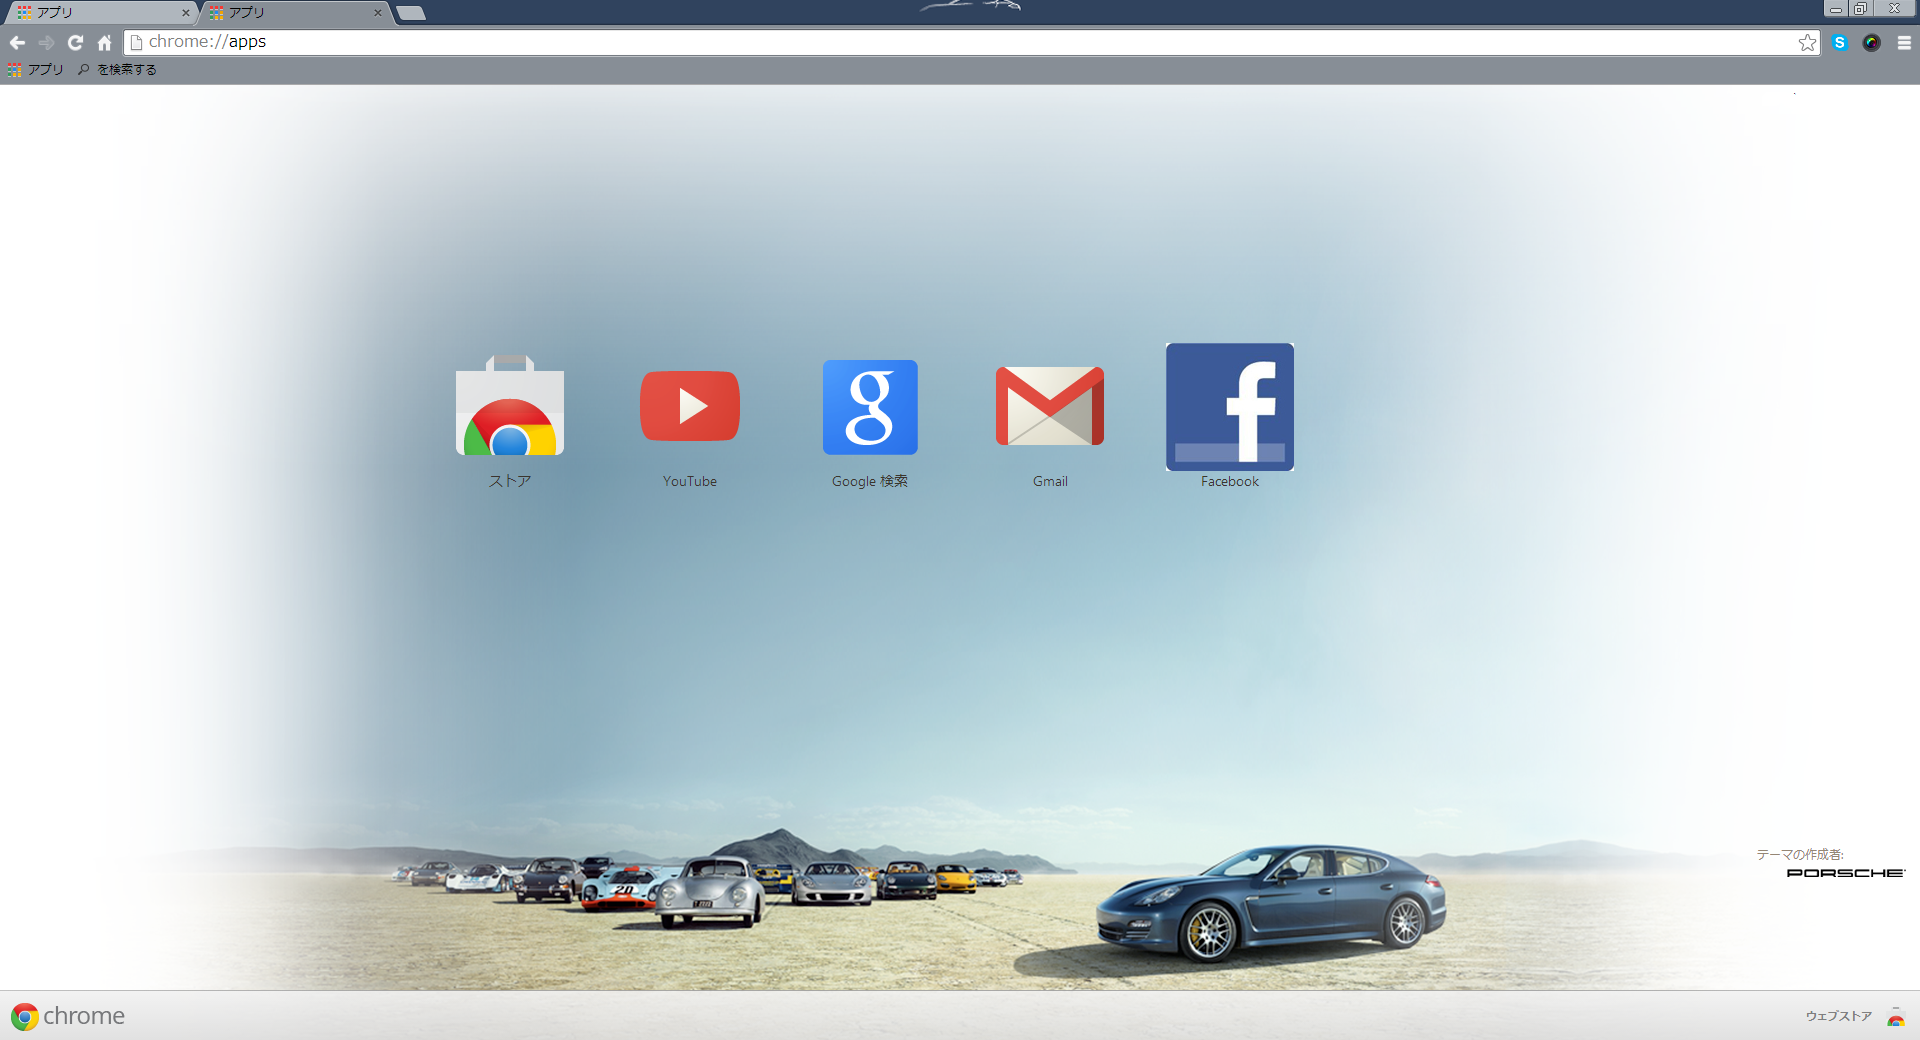Open the Chrome Web Store app icon

pos(510,406)
